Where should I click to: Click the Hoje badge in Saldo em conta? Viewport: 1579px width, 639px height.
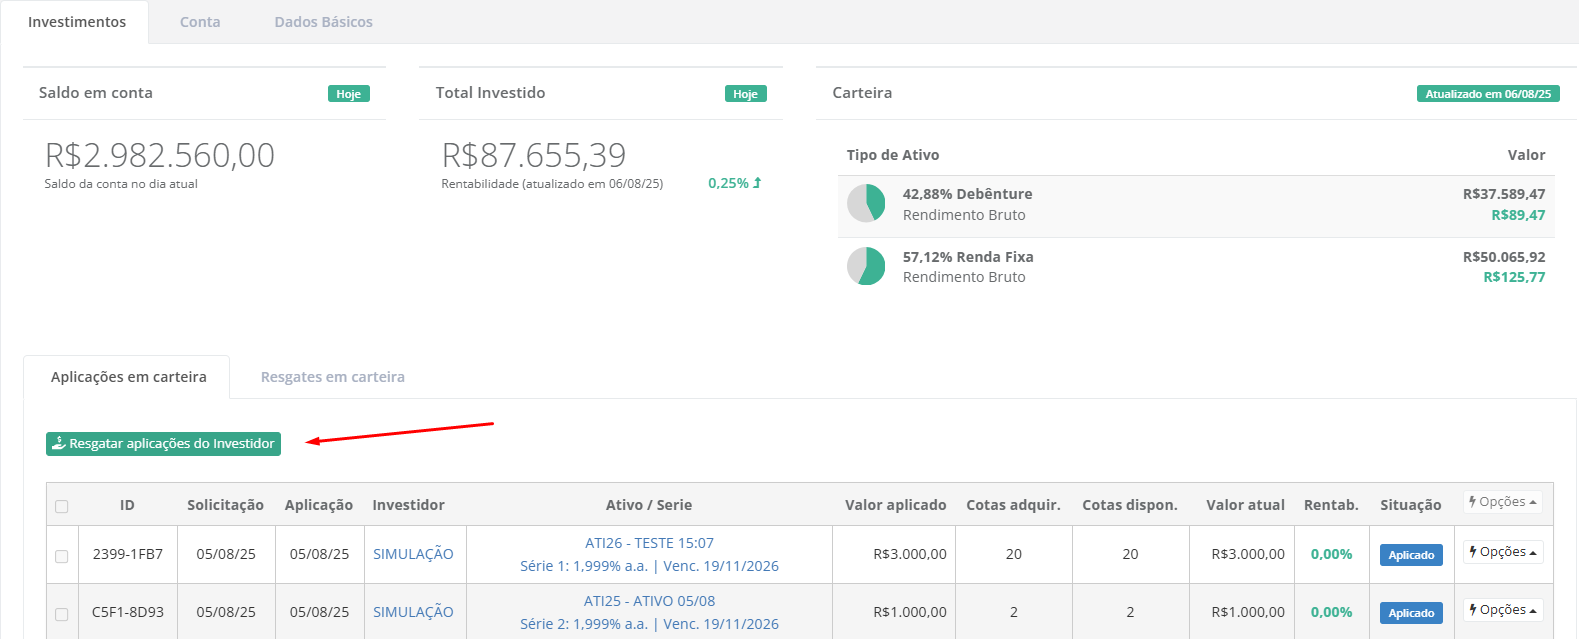[x=348, y=94]
